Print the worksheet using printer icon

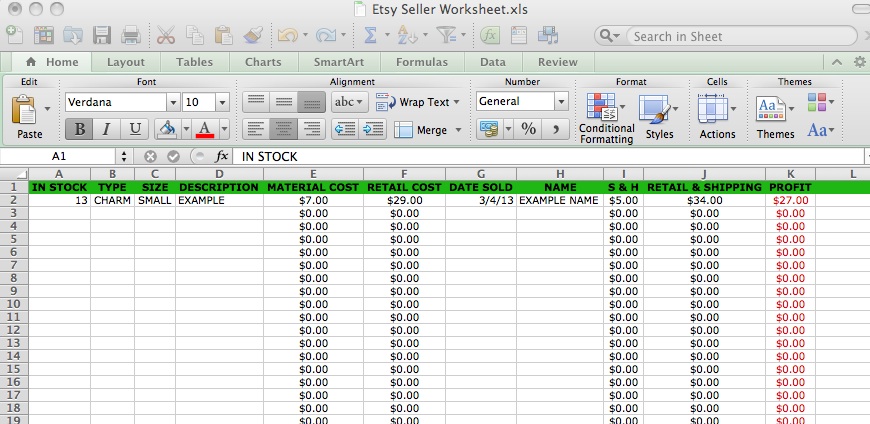(x=131, y=36)
